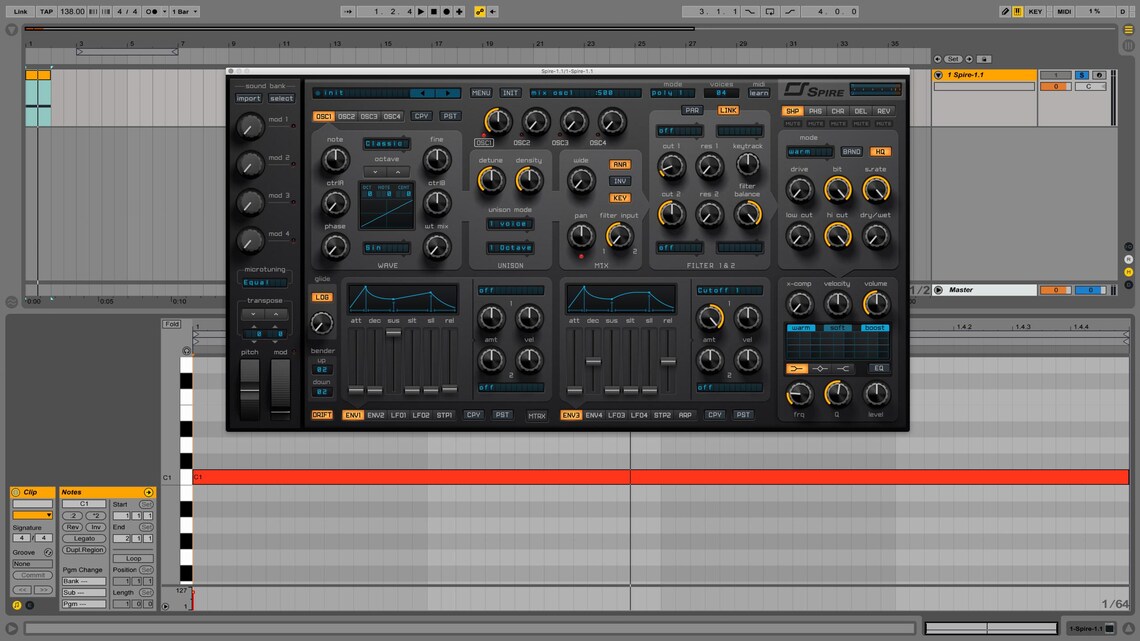Viewport: 1140px width, 641px height.
Task: Enable Loop in the Notes panel
Action: click(x=134, y=558)
